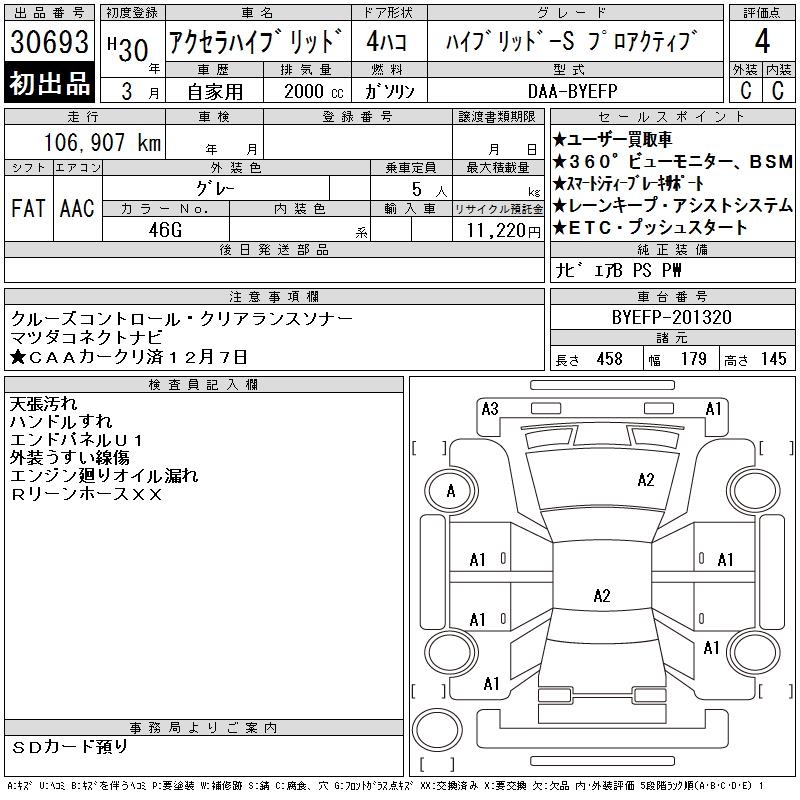Select the 車台番号 header

tap(672, 296)
